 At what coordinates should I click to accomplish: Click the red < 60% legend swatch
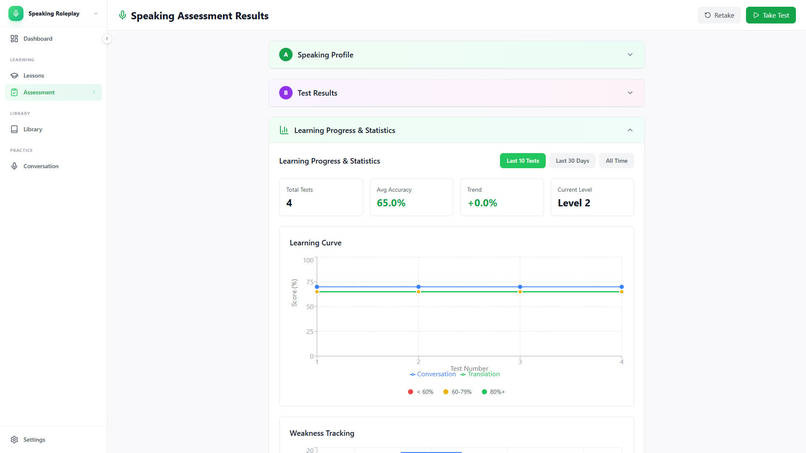410,392
